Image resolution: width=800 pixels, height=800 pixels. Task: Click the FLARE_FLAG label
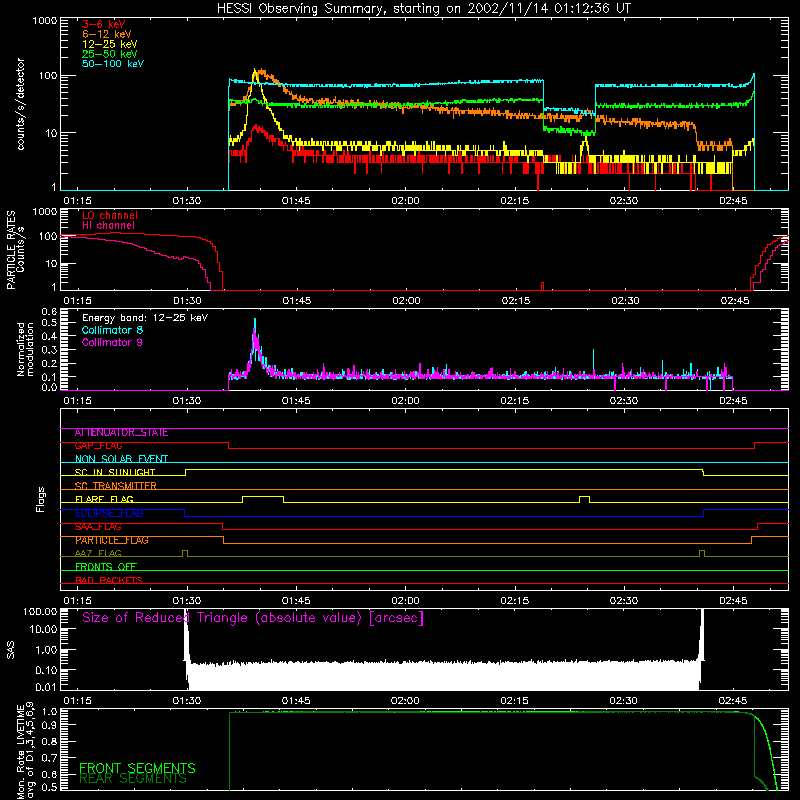[104, 499]
